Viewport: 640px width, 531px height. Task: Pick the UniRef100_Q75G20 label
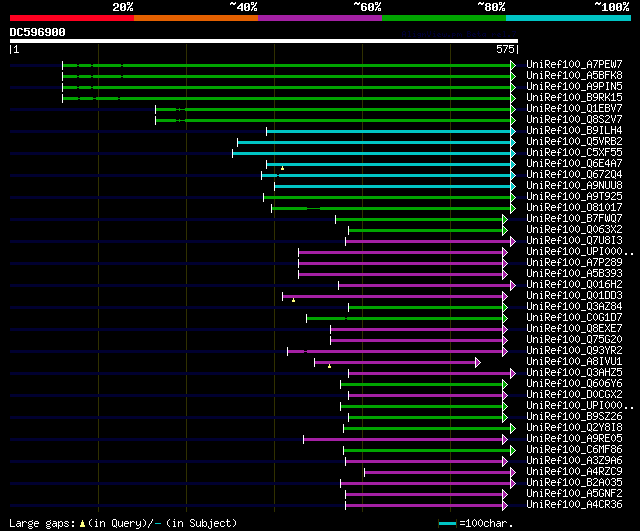pyautogui.click(x=574, y=340)
